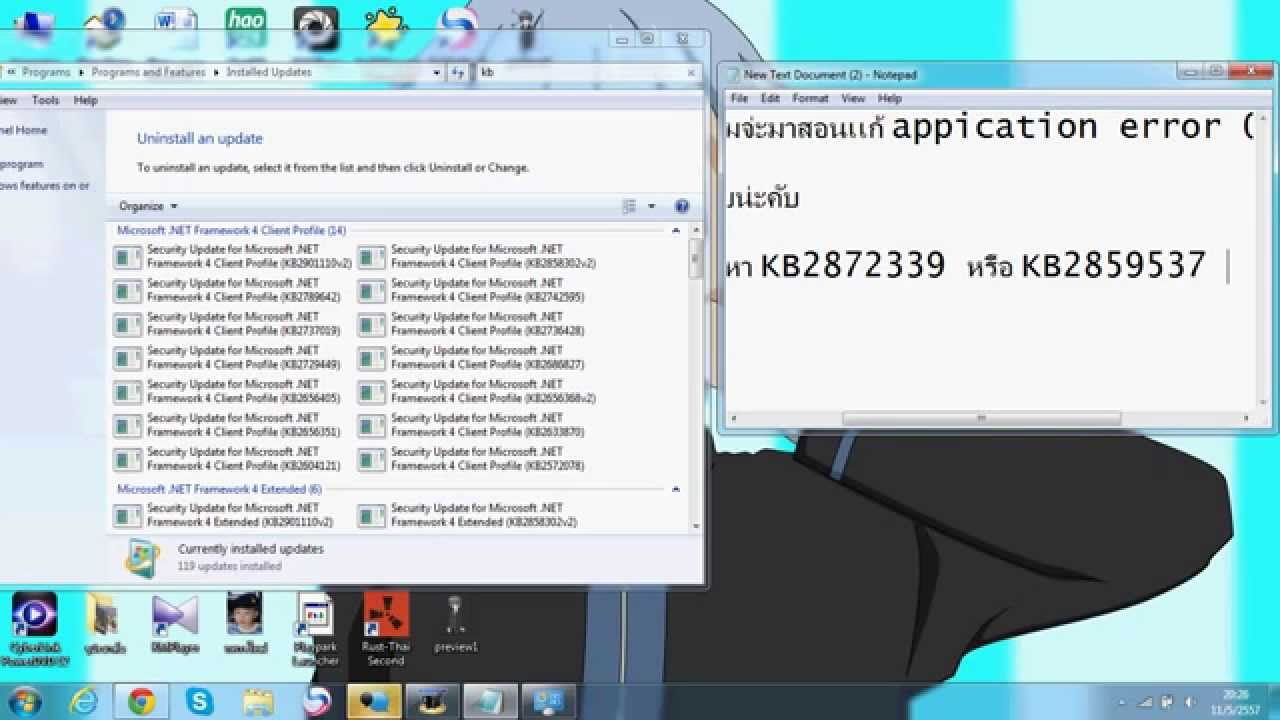Open Skype from the taskbar
The height and width of the screenshot is (720, 1280).
point(199,702)
